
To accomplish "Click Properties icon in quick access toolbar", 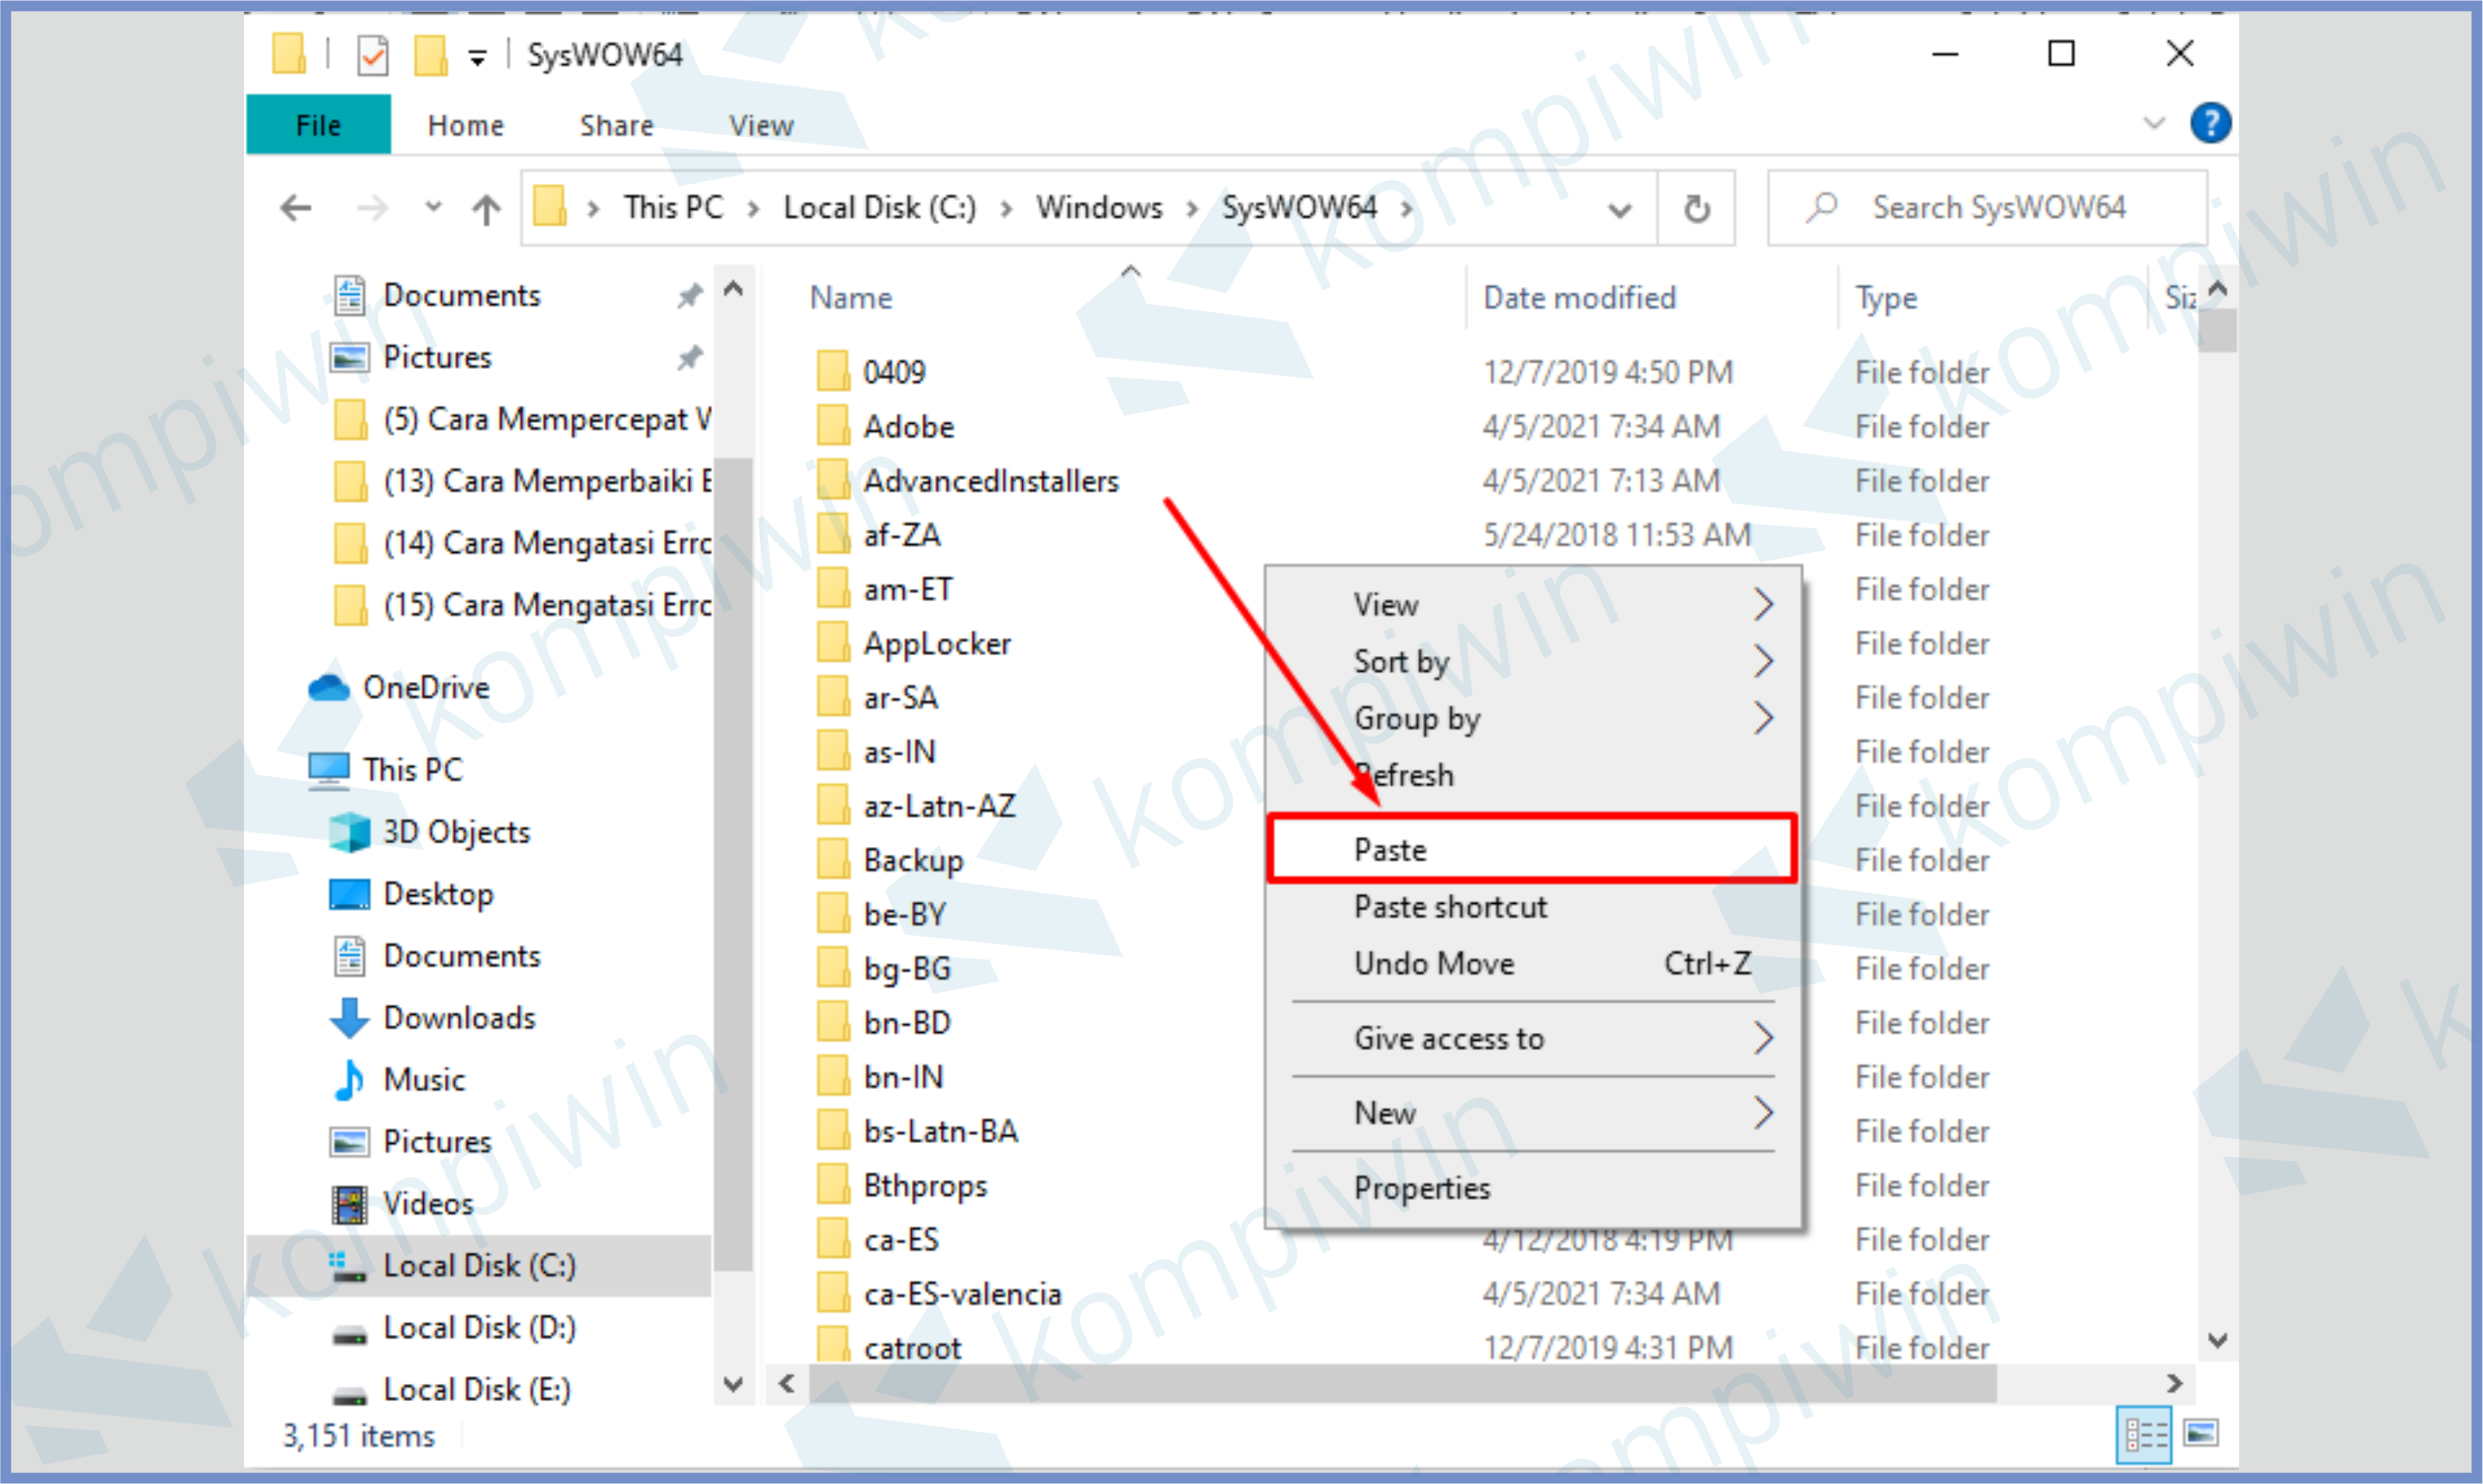I will (x=372, y=55).
